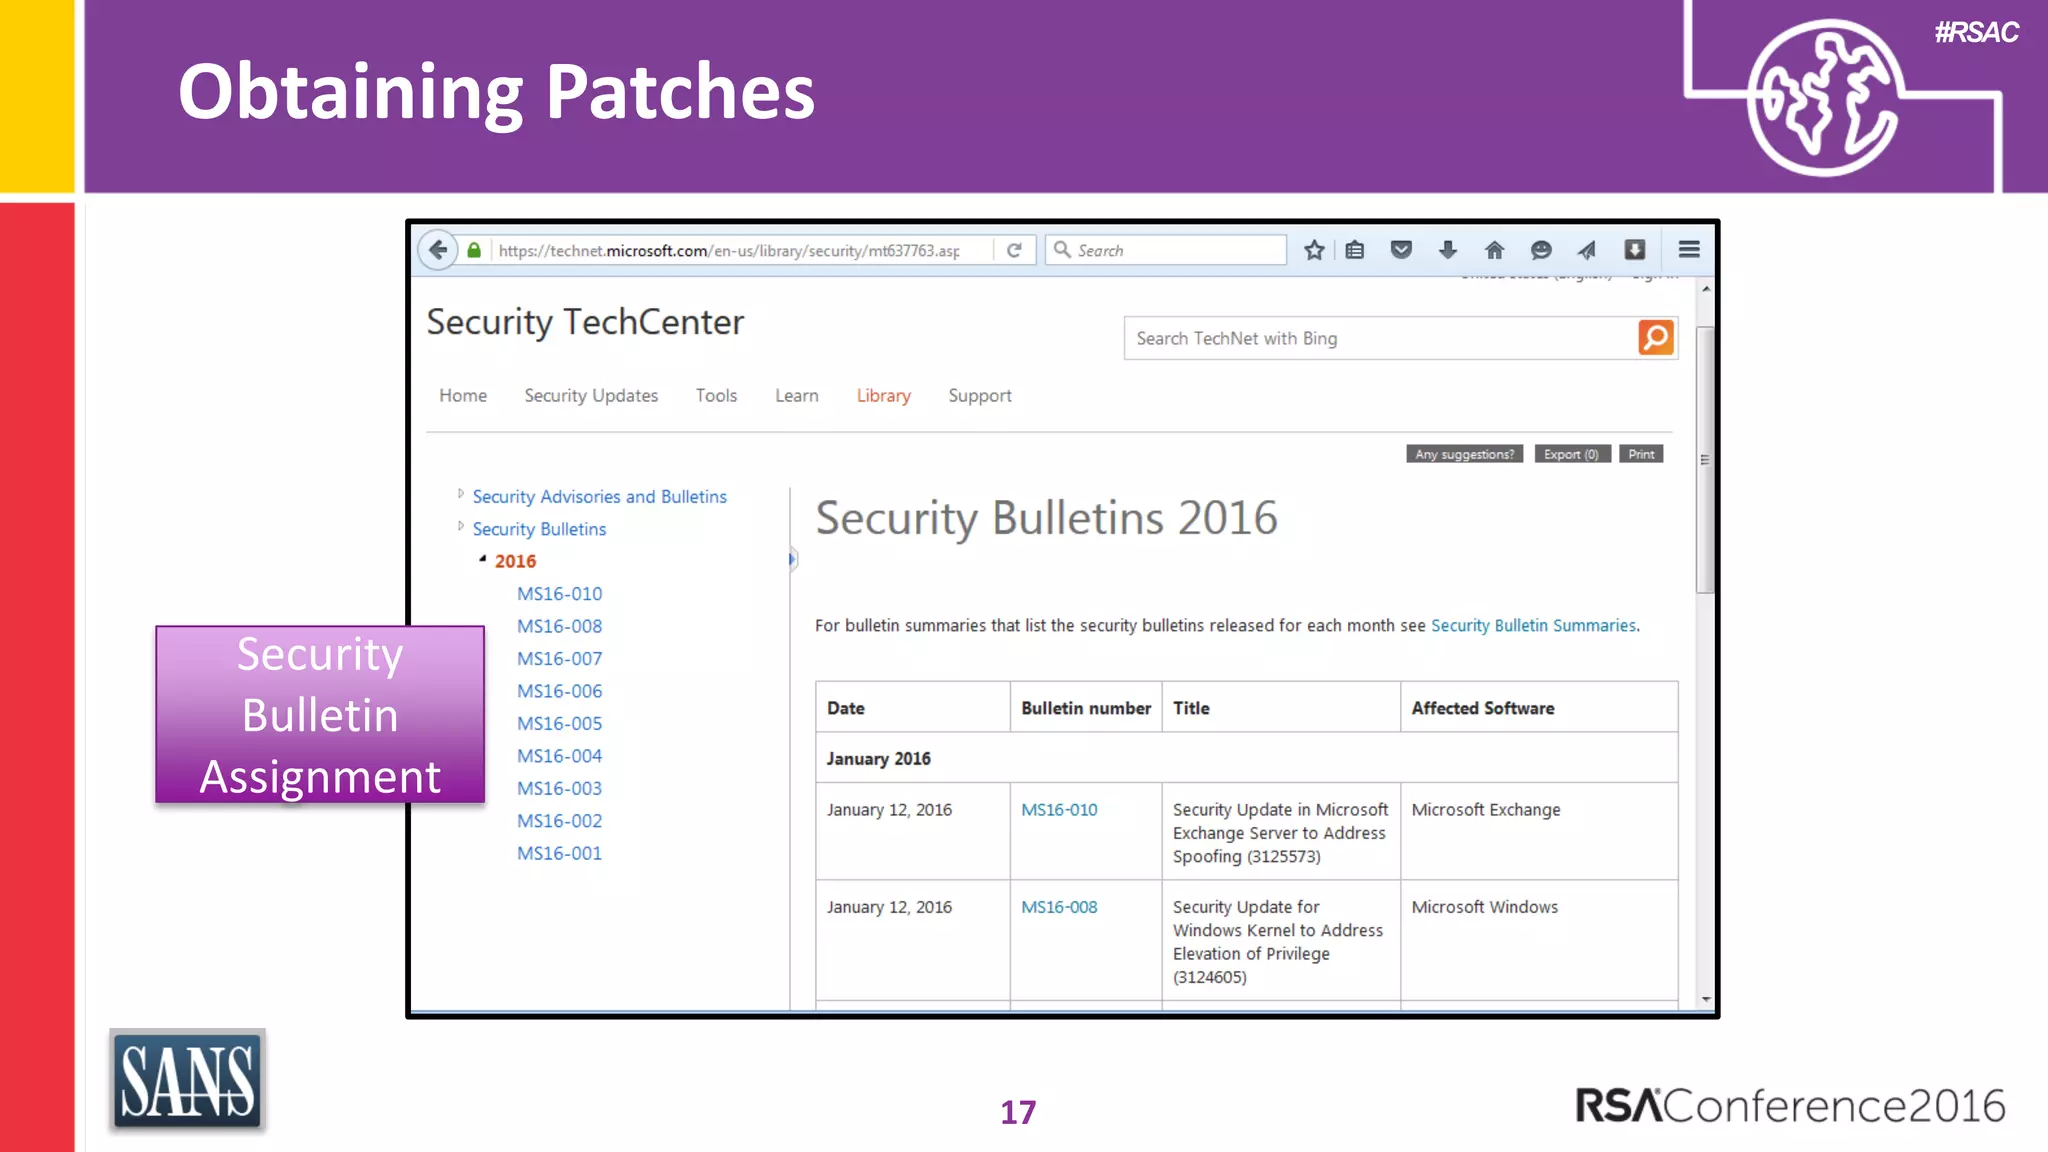Click the Bulletin number column header
This screenshot has width=2048, height=1152.
1086,708
